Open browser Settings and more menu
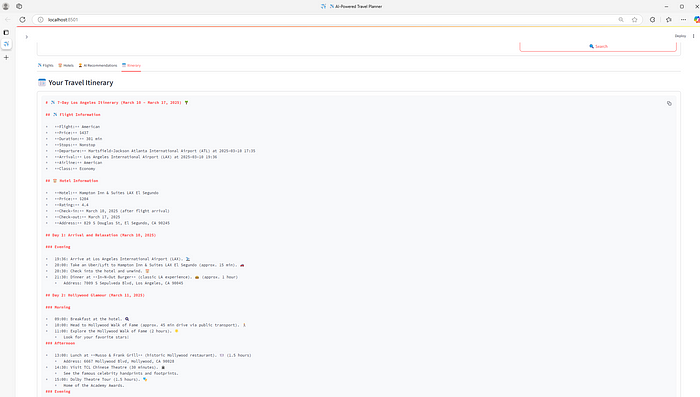Image resolution: width=700 pixels, height=397 pixels. point(683,20)
